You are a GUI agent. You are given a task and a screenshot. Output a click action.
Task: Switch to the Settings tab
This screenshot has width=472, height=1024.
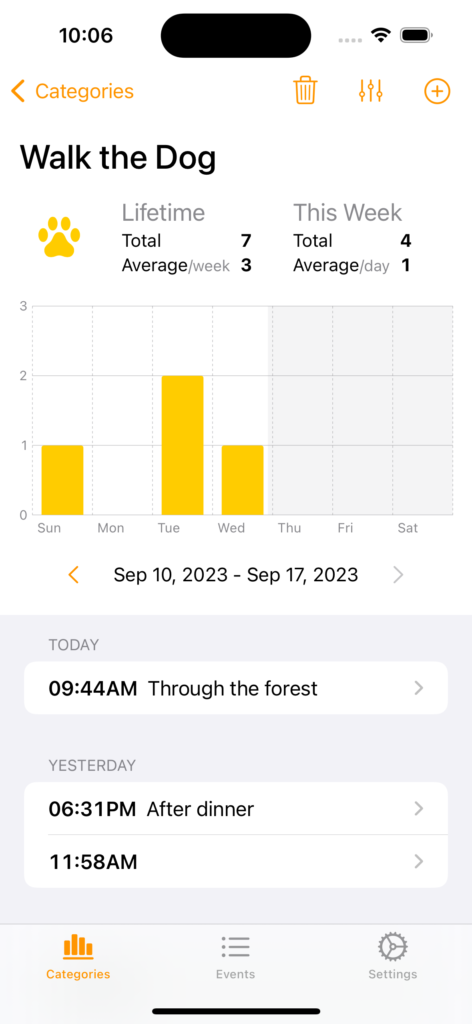pyautogui.click(x=392, y=956)
